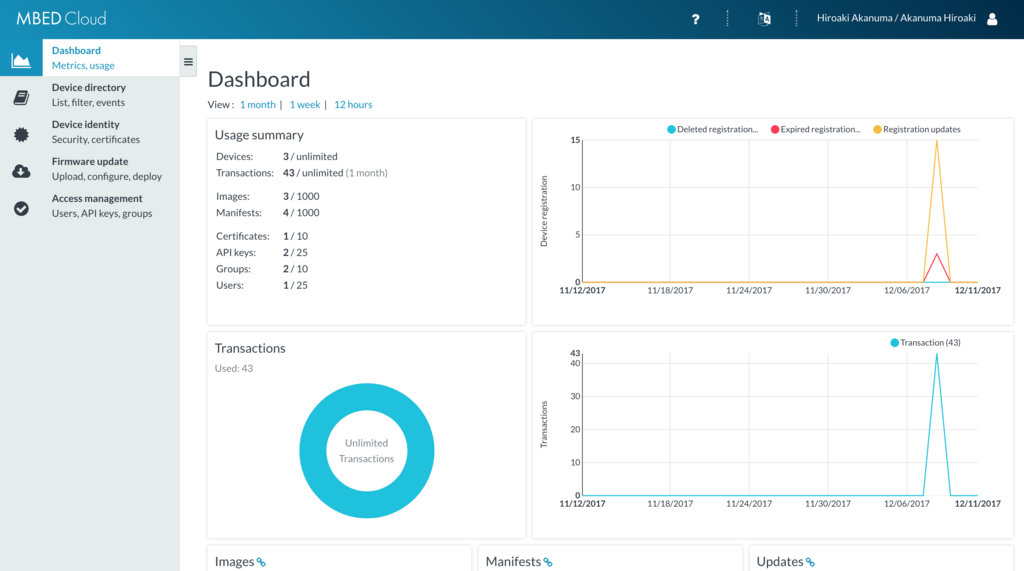
Task: Switch view to 1 week
Action: tap(305, 105)
